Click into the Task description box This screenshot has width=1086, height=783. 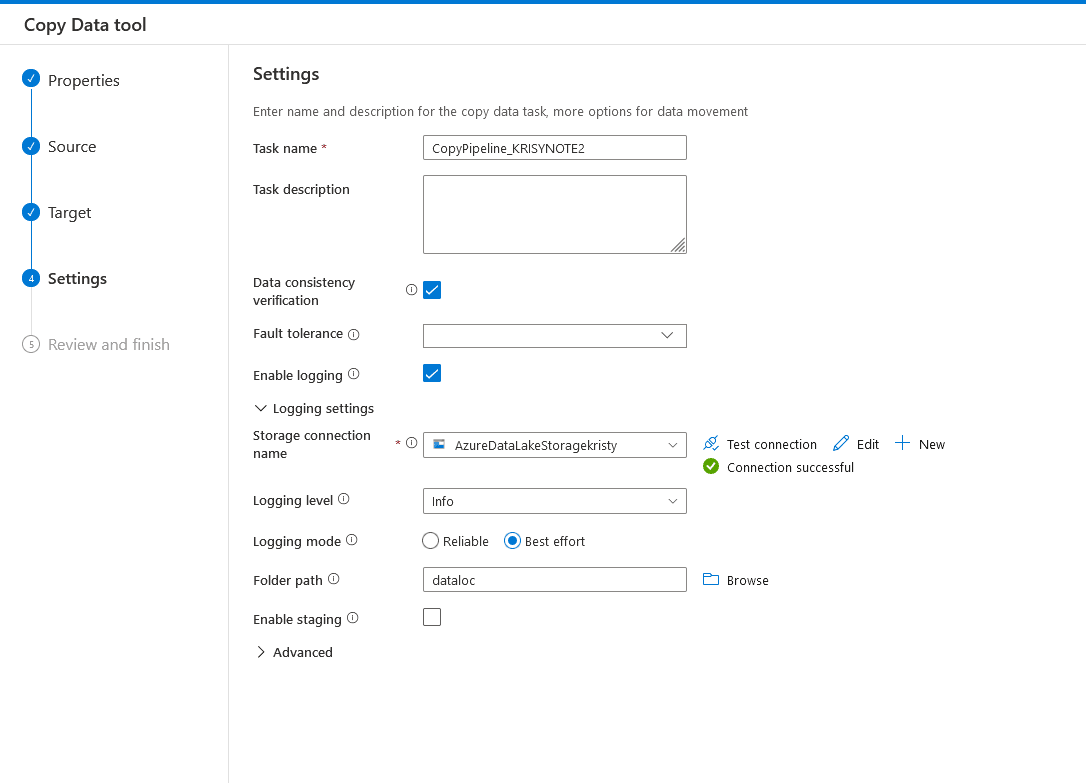554,214
